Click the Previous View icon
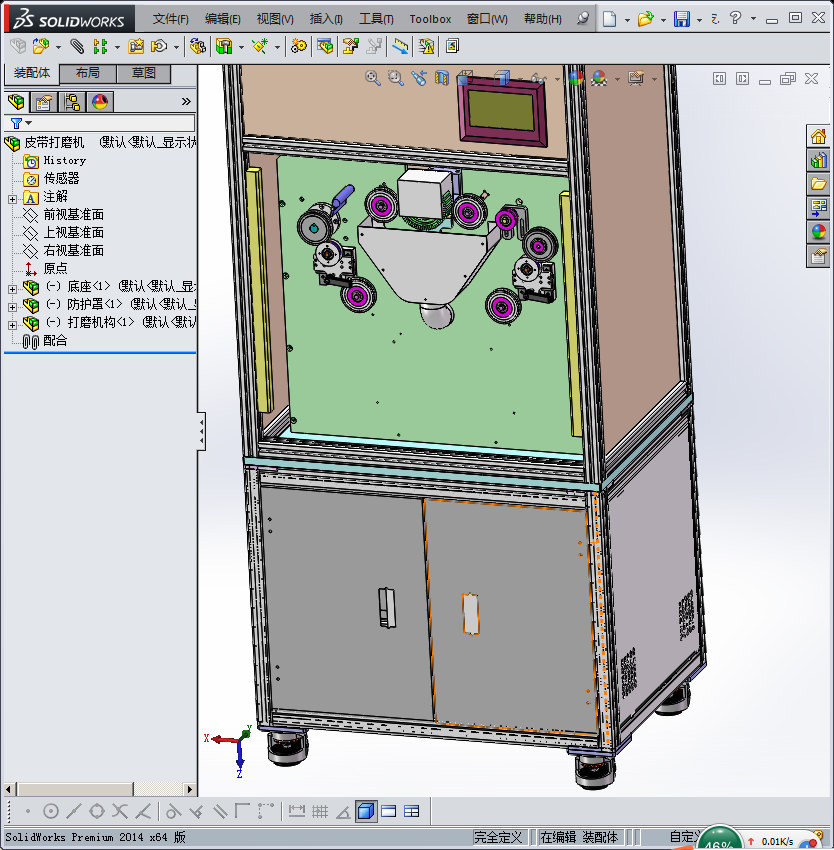 click(x=419, y=79)
